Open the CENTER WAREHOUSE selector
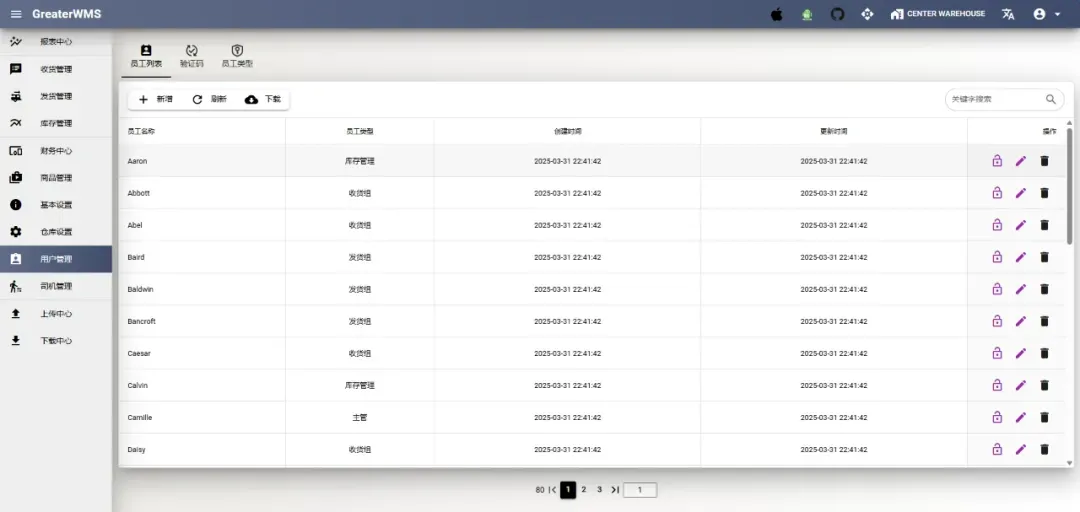The width and height of the screenshot is (1080, 512). 937,14
